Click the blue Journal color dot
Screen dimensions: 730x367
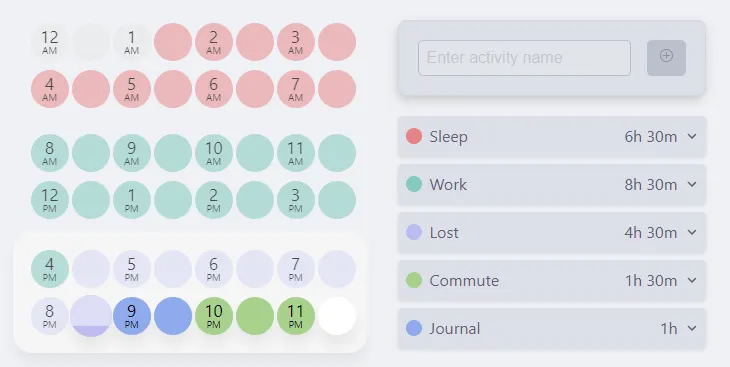coord(414,328)
